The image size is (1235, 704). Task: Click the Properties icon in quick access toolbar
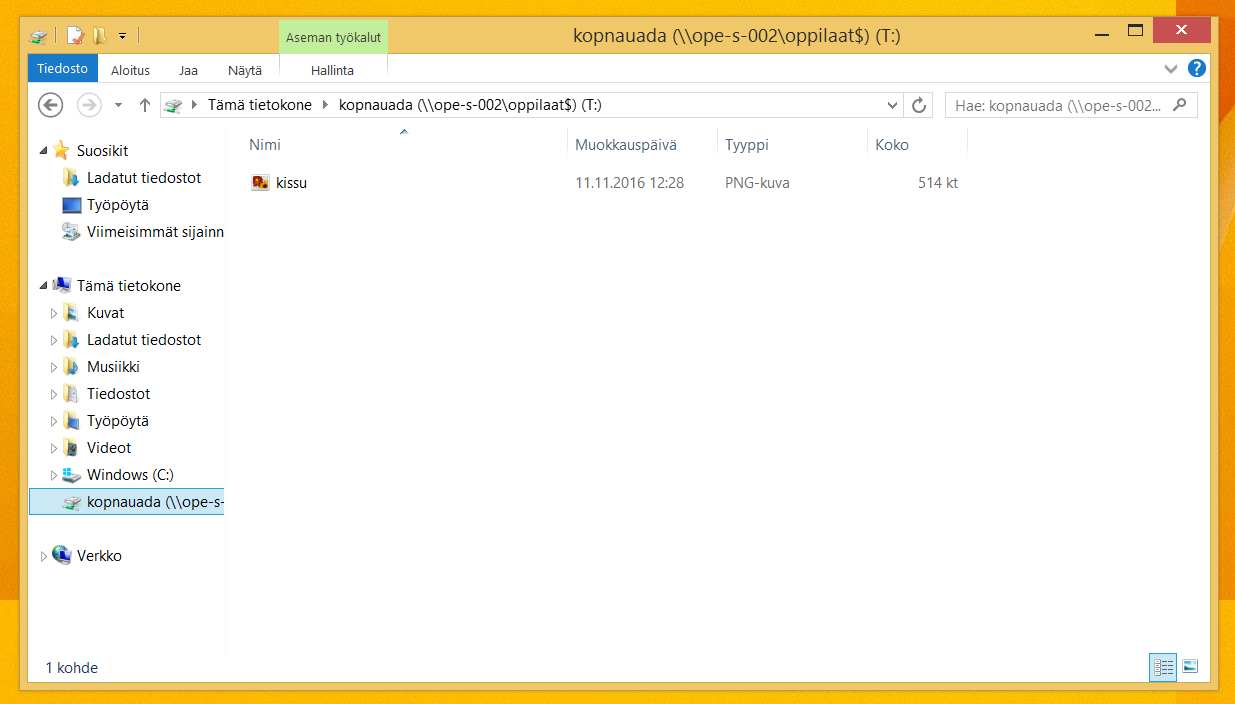[x=75, y=36]
